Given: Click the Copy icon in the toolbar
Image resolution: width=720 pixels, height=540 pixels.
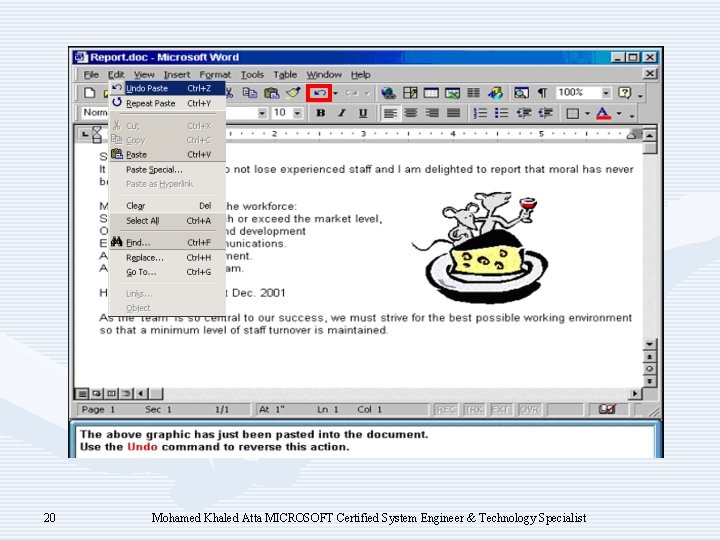Looking at the screenshot, I should pos(249,93).
